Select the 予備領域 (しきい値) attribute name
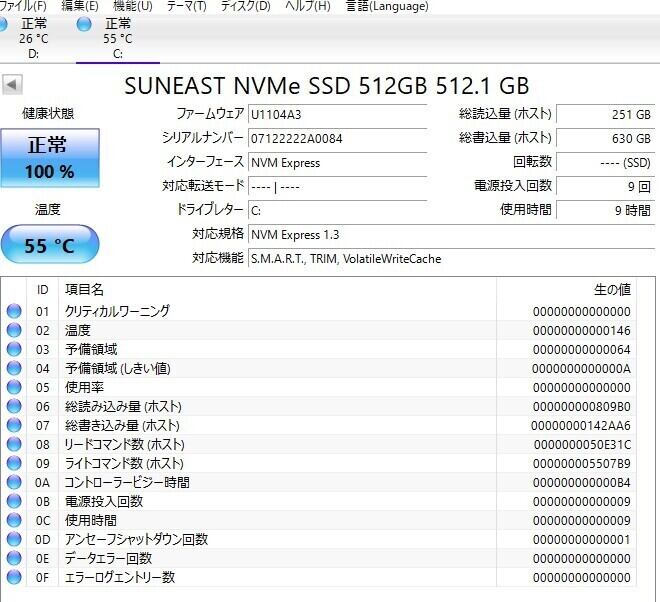 pyautogui.click(x=117, y=368)
